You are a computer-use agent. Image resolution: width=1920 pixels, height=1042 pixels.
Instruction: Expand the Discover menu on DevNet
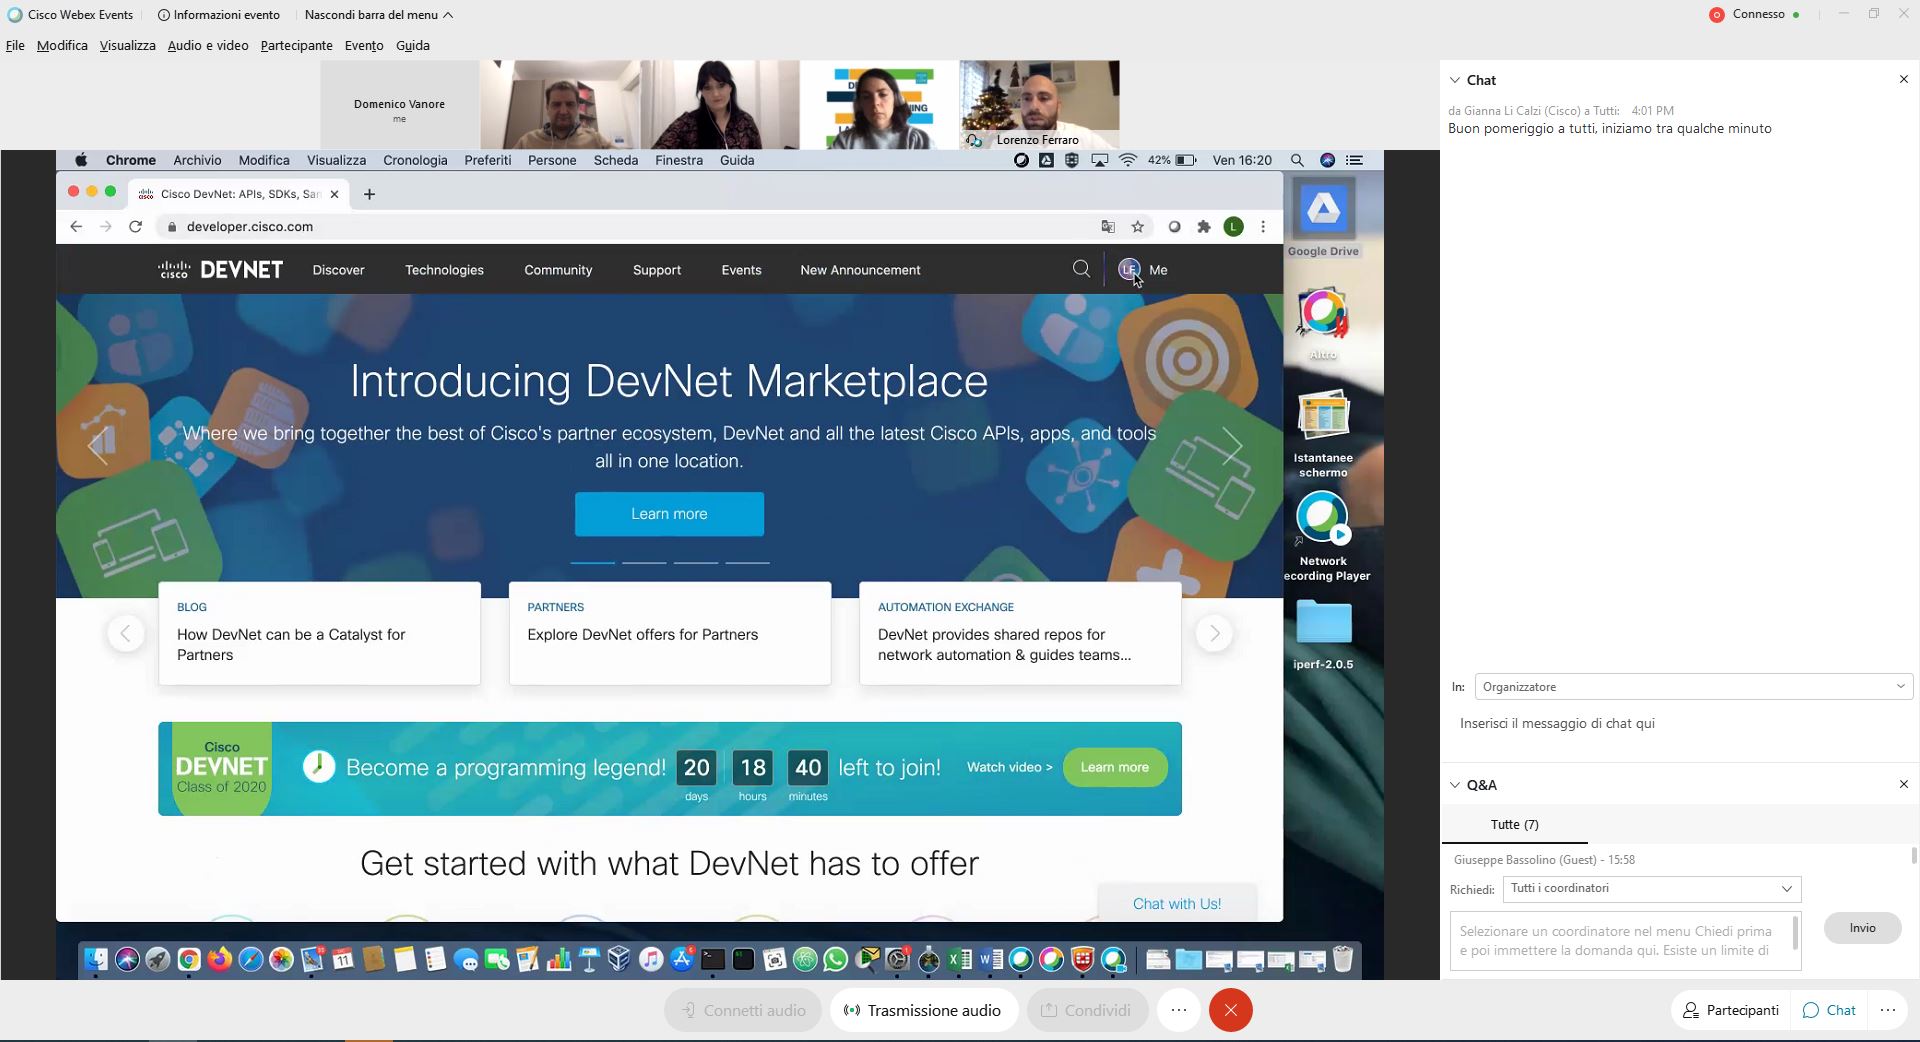point(338,270)
